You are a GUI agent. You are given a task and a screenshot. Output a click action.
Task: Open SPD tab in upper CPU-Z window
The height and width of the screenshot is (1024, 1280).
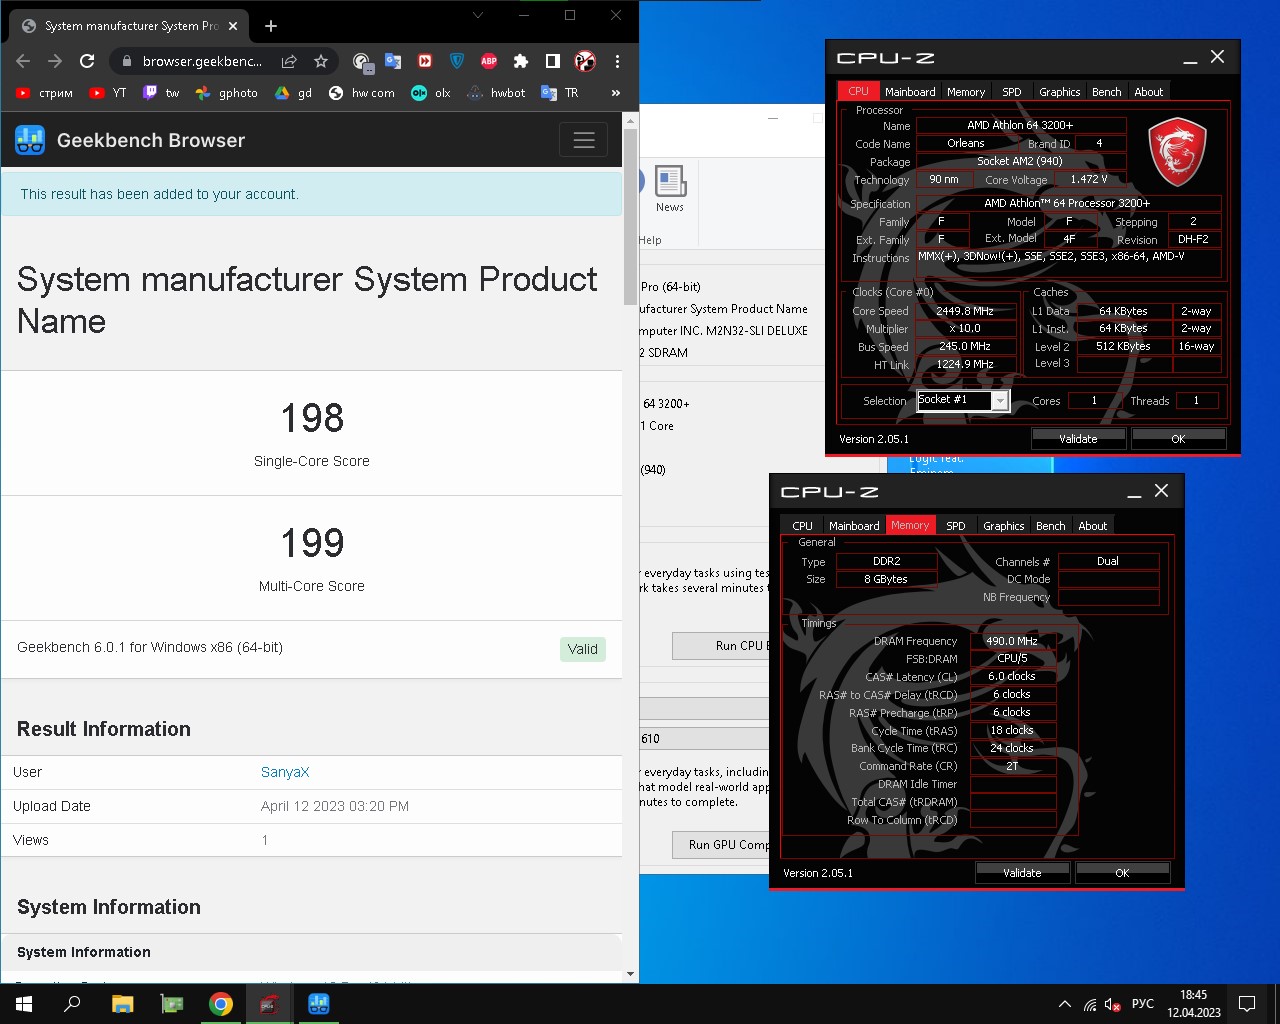tap(1012, 91)
